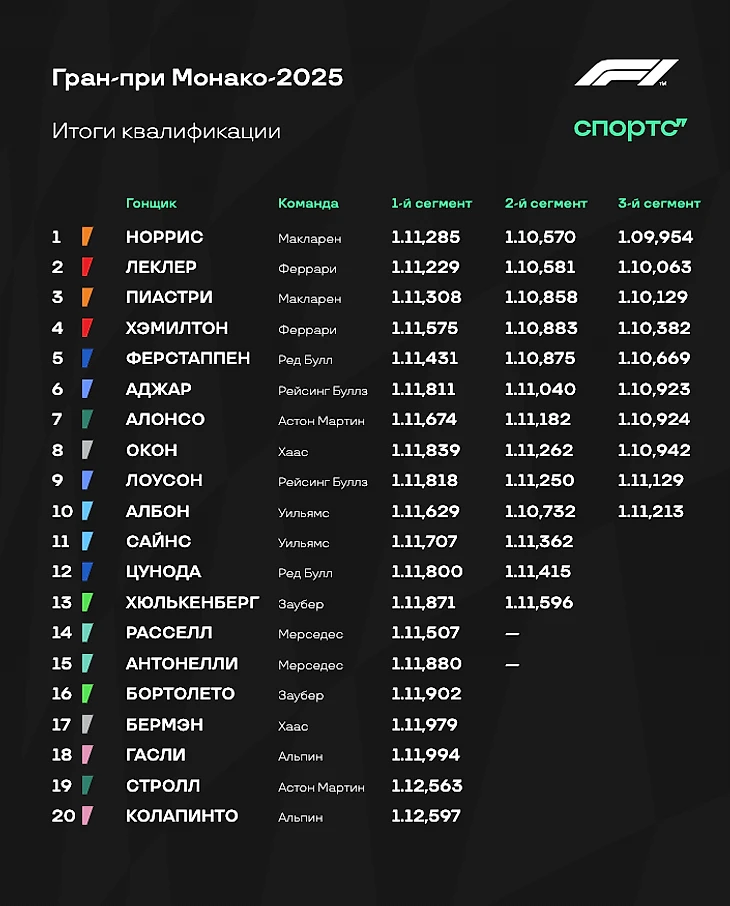Click teal flag beside Расселл

[87, 633]
